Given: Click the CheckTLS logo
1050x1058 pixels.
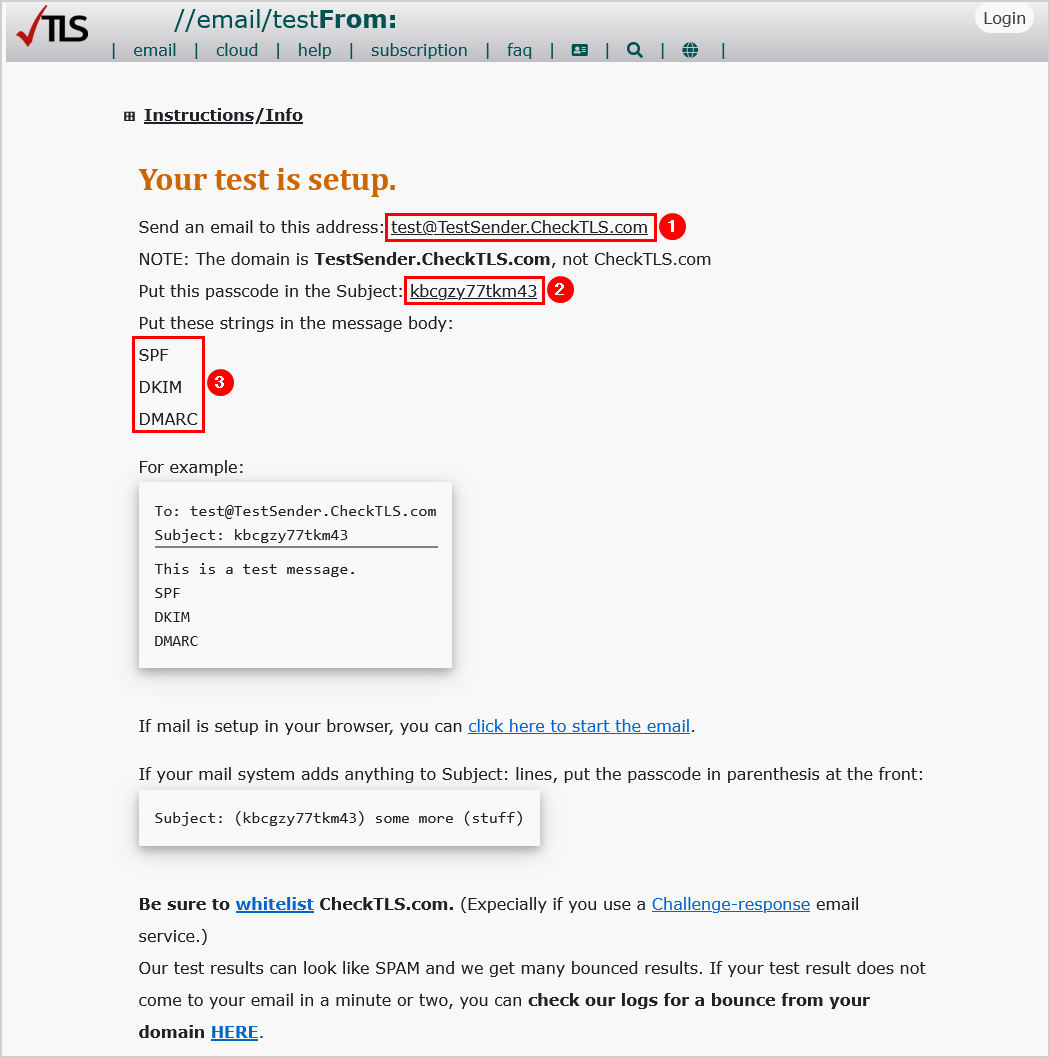Looking at the screenshot, I should coord(53,27).
